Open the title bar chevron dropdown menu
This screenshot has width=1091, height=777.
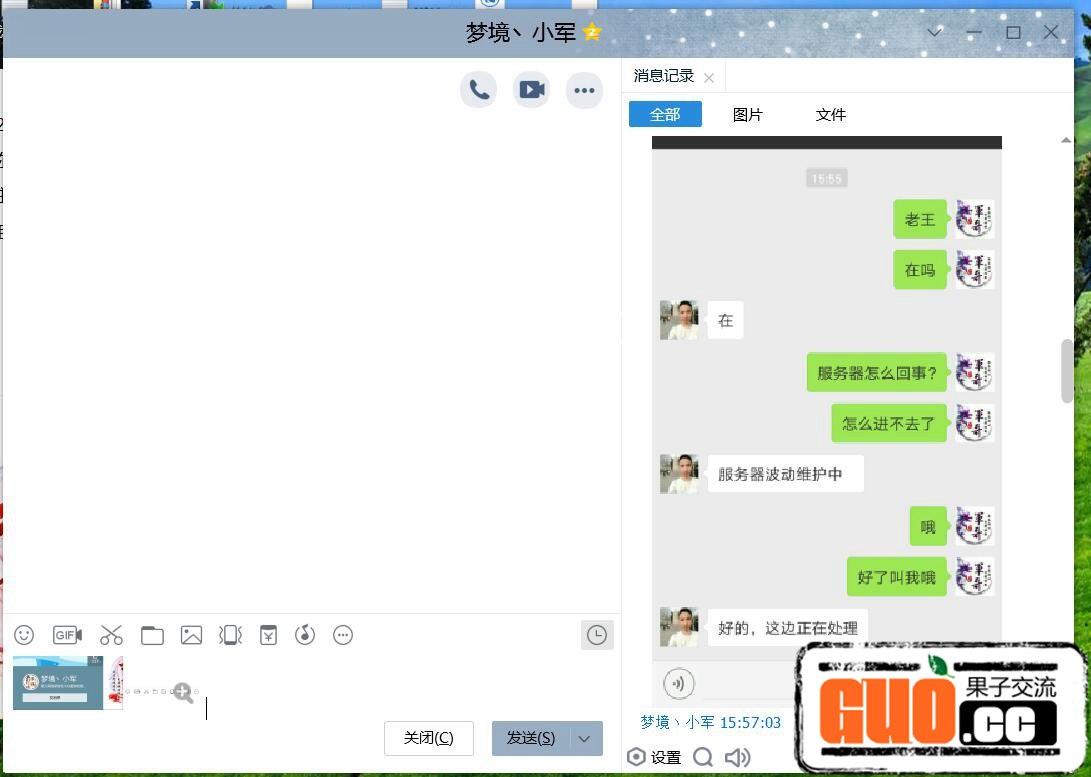point(935,32)
